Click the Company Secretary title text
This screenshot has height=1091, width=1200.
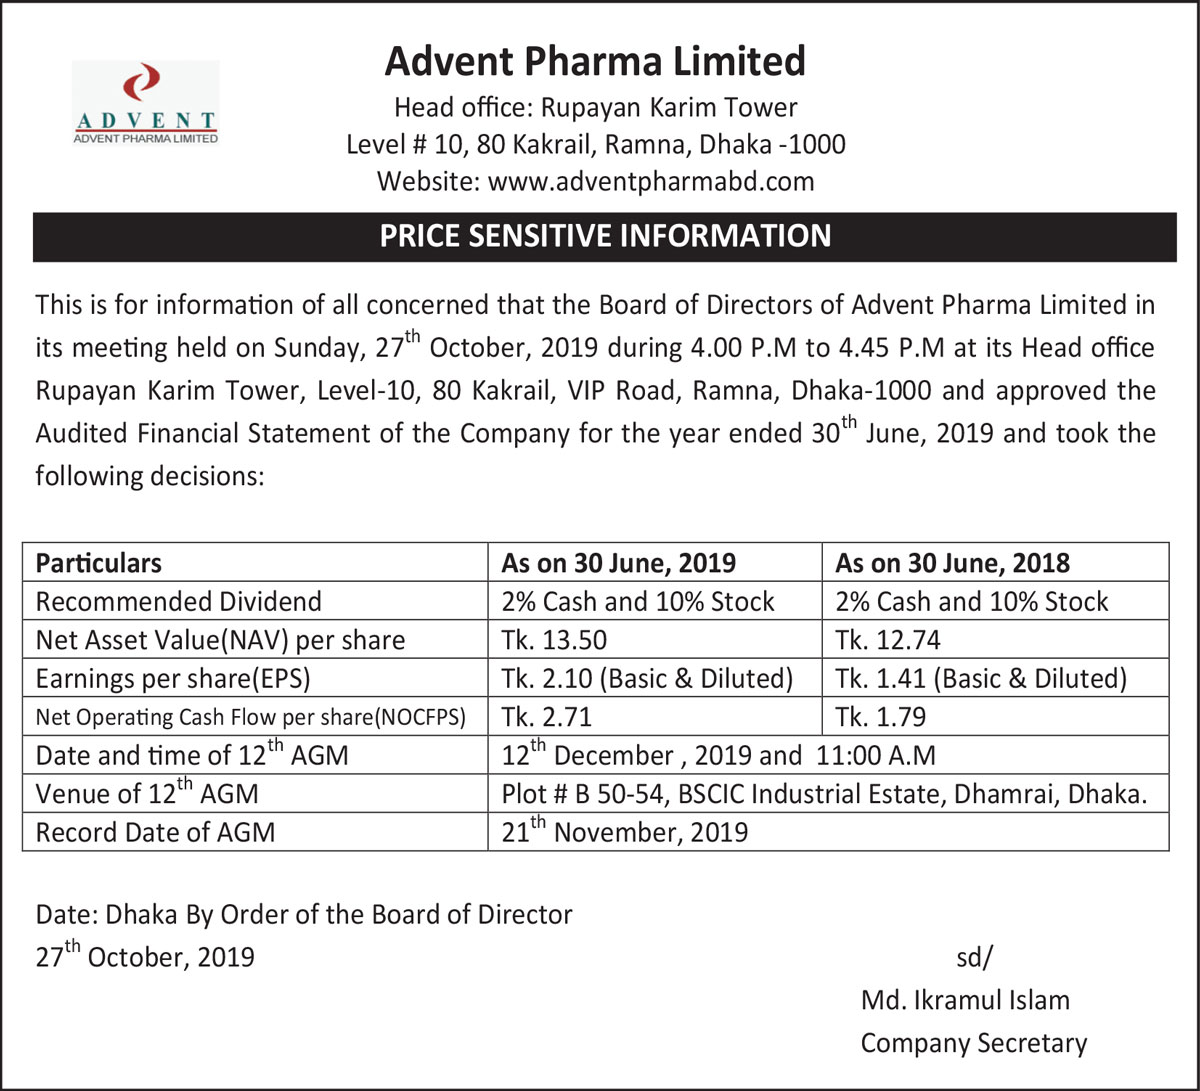[973, 1043]
